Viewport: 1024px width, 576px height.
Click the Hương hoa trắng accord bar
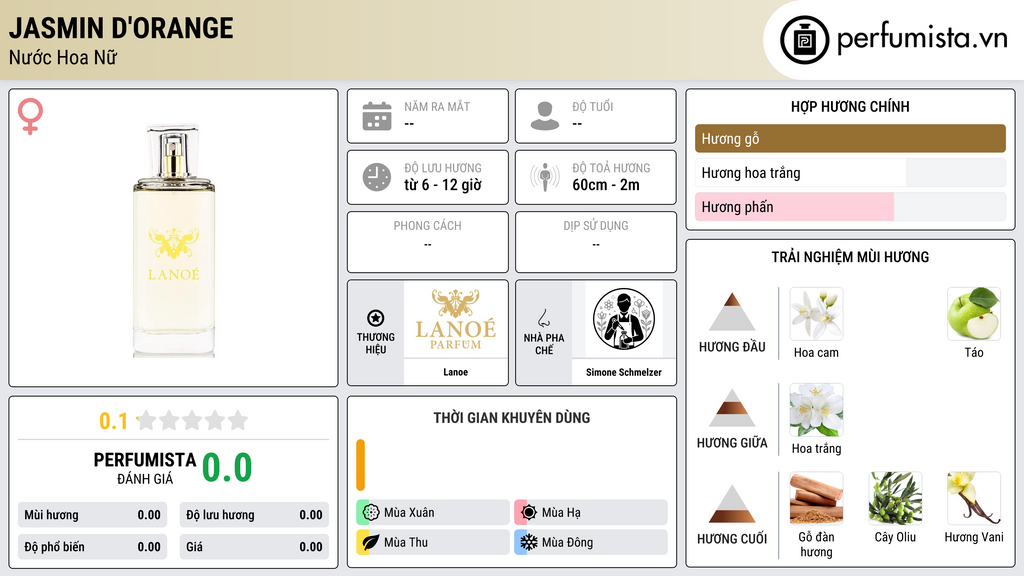click(850, 173)
